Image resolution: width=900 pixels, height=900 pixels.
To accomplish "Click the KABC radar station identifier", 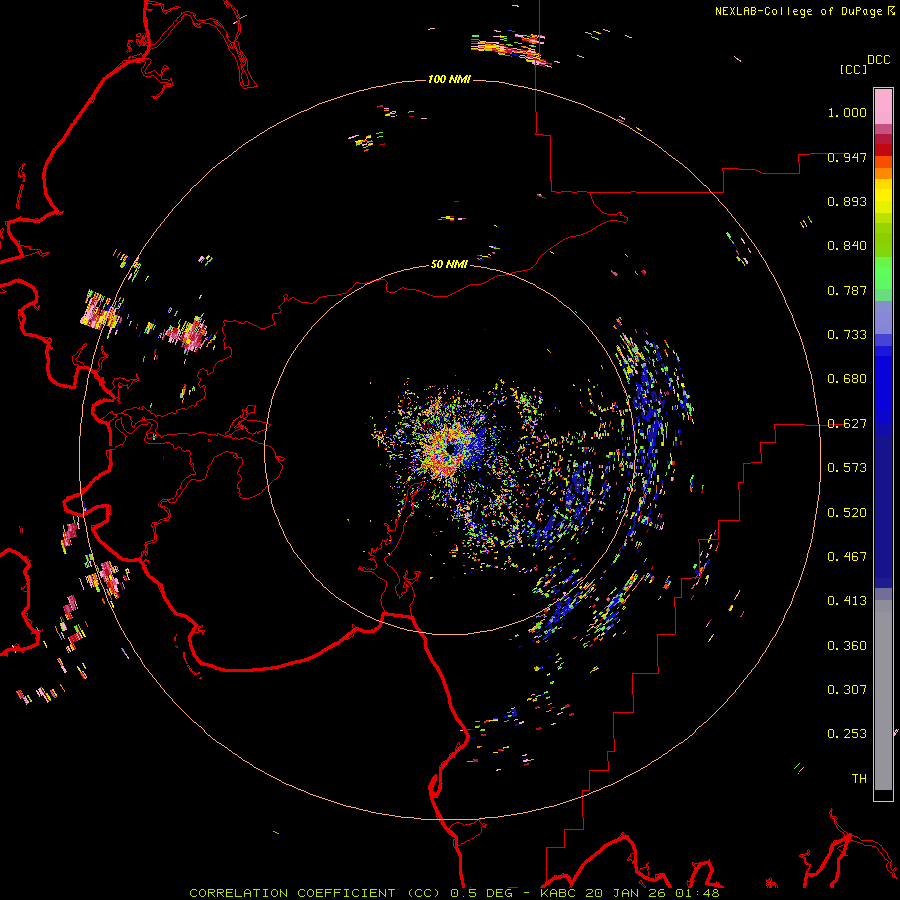I will (557, 893).
